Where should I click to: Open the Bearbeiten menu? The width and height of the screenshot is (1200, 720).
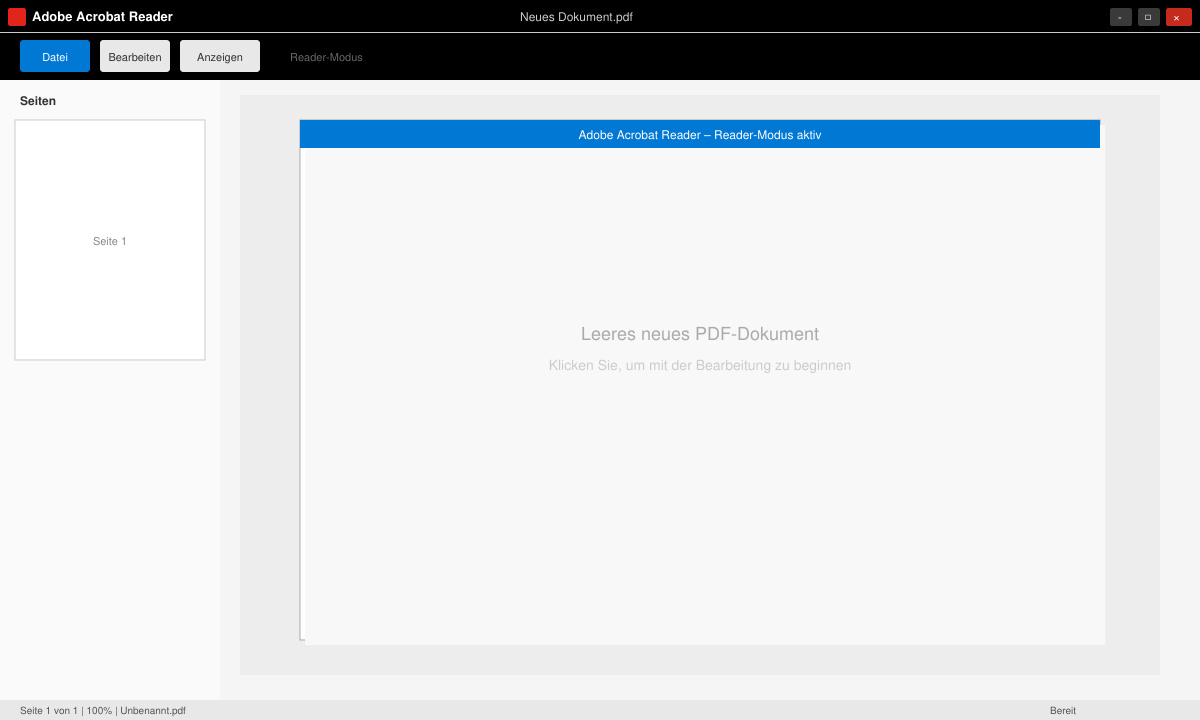click(x=135, y=56)
